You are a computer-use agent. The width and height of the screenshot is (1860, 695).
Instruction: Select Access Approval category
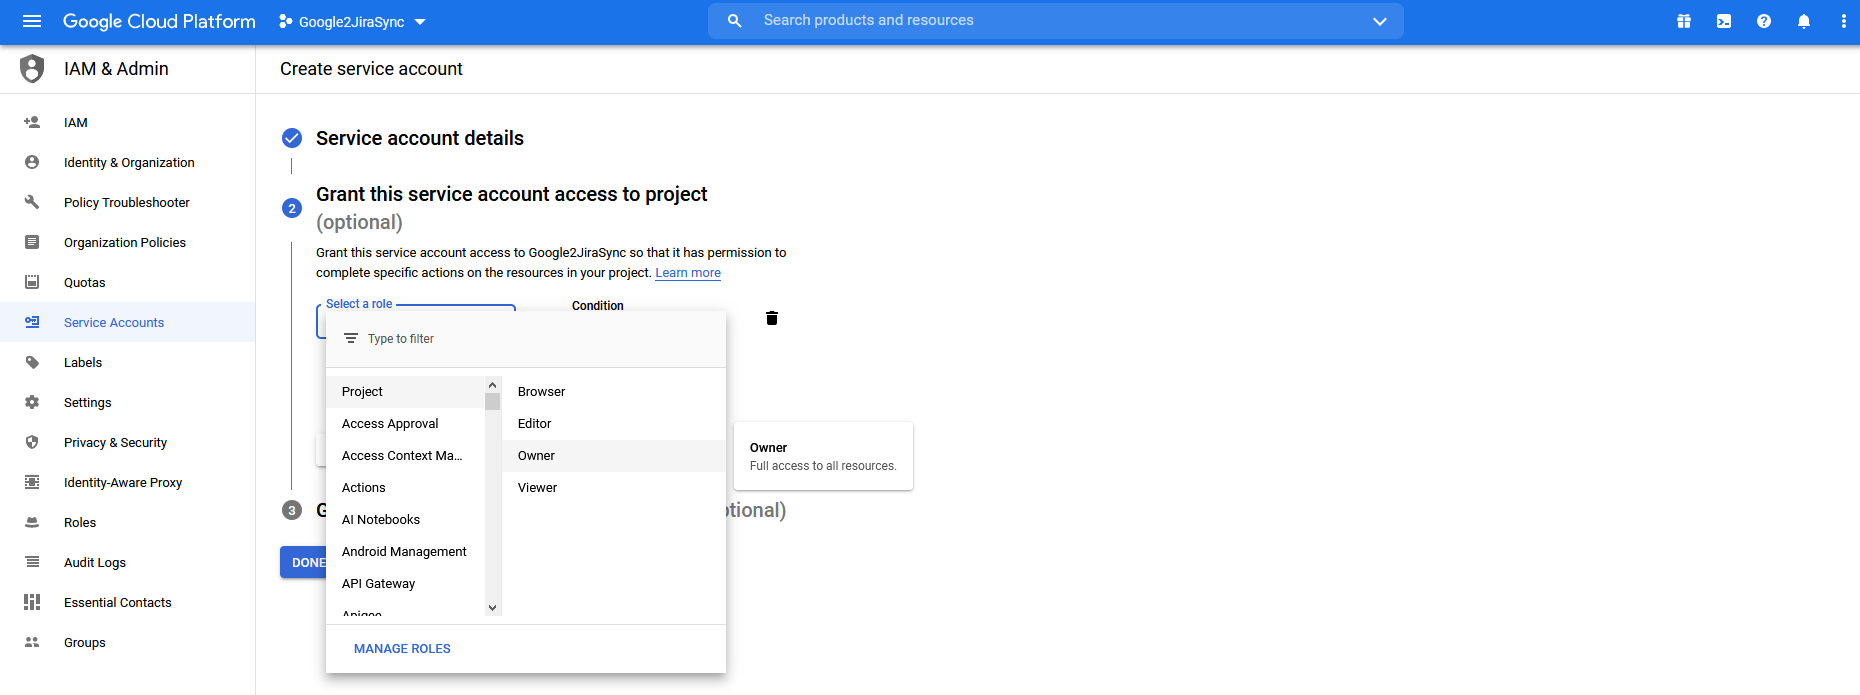pyautogui.click(x=390, y=424)
